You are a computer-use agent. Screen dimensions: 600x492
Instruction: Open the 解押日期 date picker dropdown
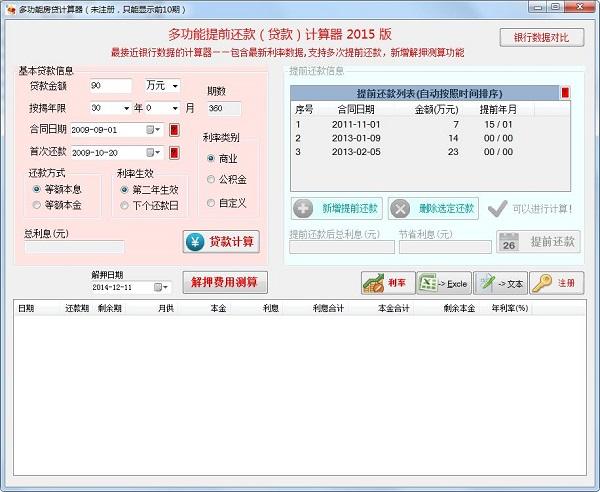point(165,288)
